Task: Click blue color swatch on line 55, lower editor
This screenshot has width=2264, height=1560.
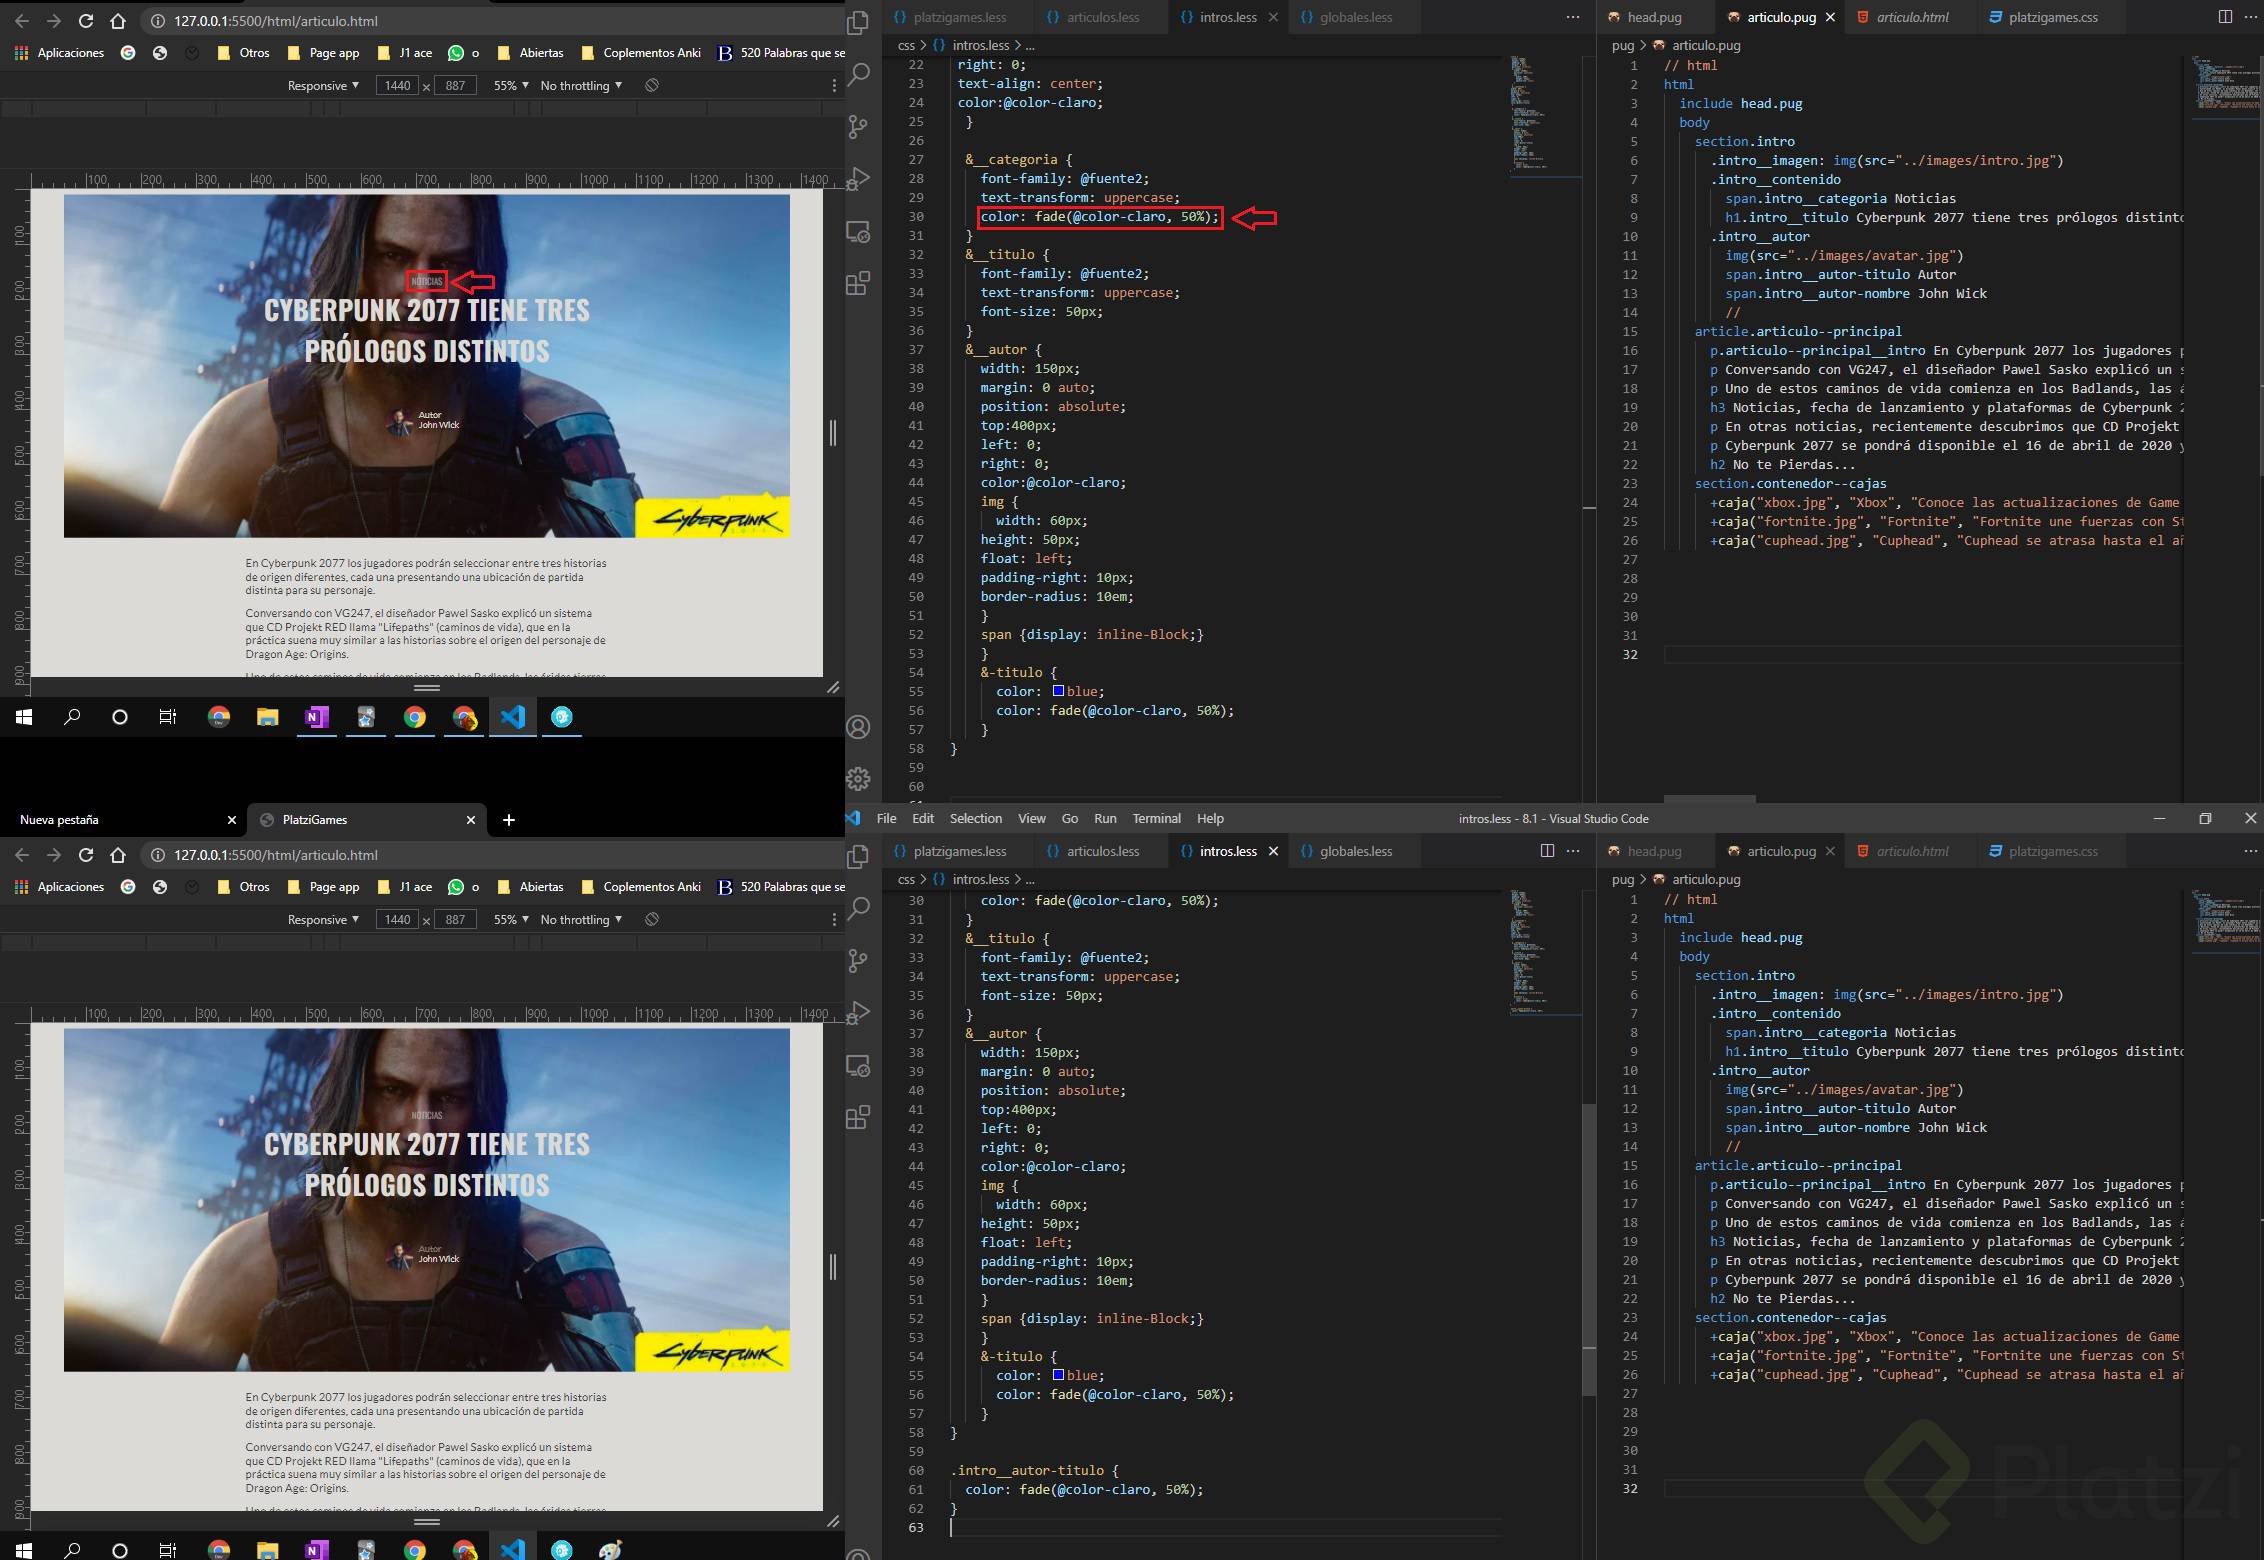Action: point(1058,1375)
